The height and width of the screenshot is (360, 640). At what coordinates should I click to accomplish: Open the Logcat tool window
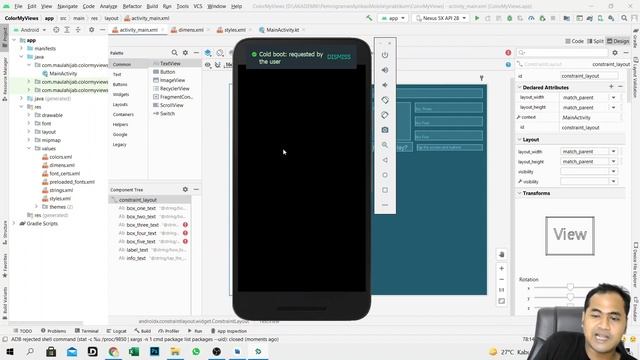[x=116, y=331]
